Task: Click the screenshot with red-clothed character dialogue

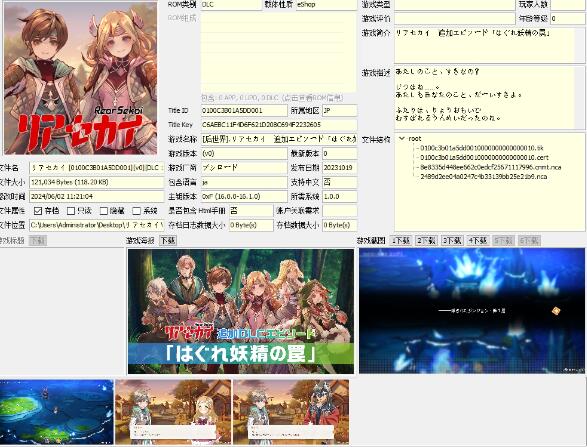Action: click(291, 412)
